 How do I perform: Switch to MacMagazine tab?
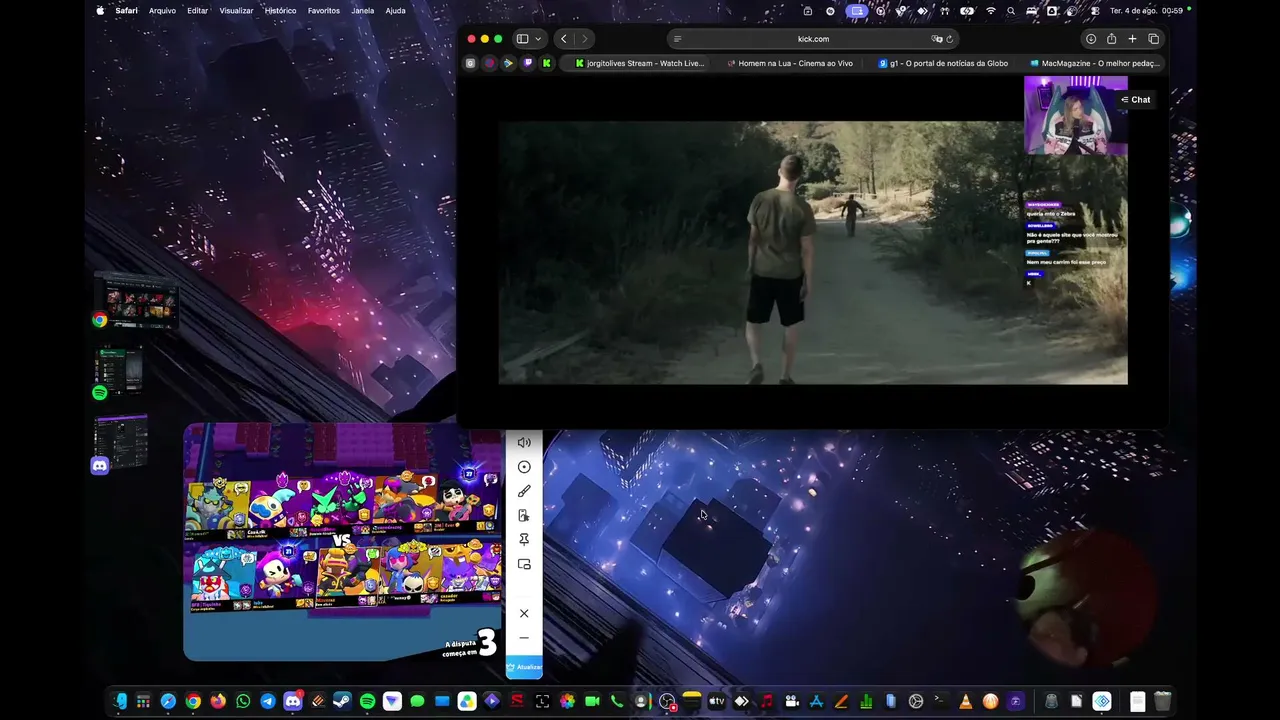1095,63
